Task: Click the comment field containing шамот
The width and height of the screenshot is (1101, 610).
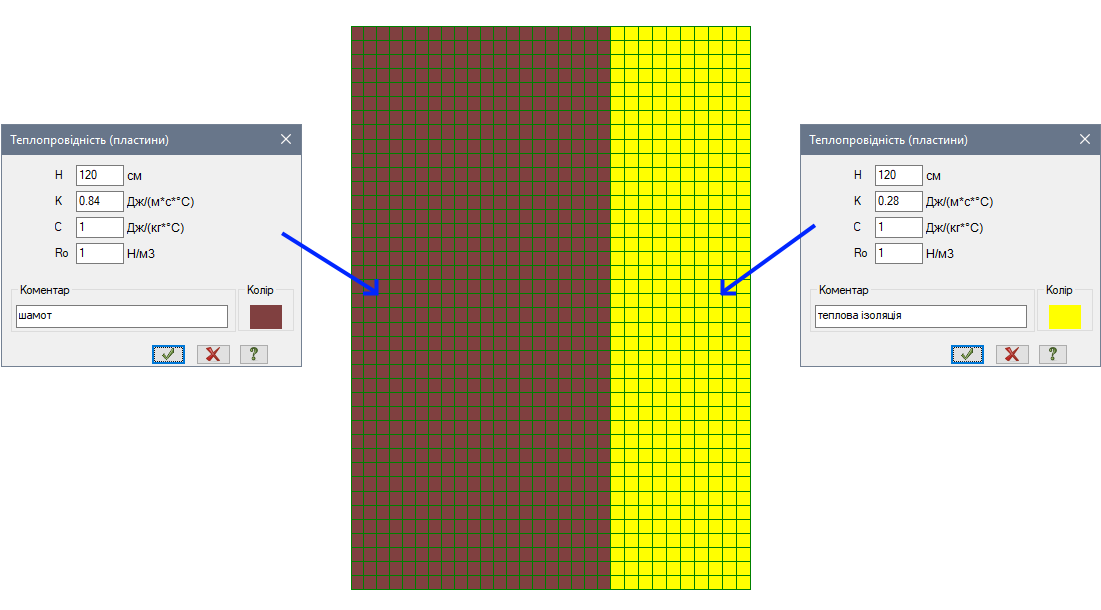Action: (x=122, y=317)
